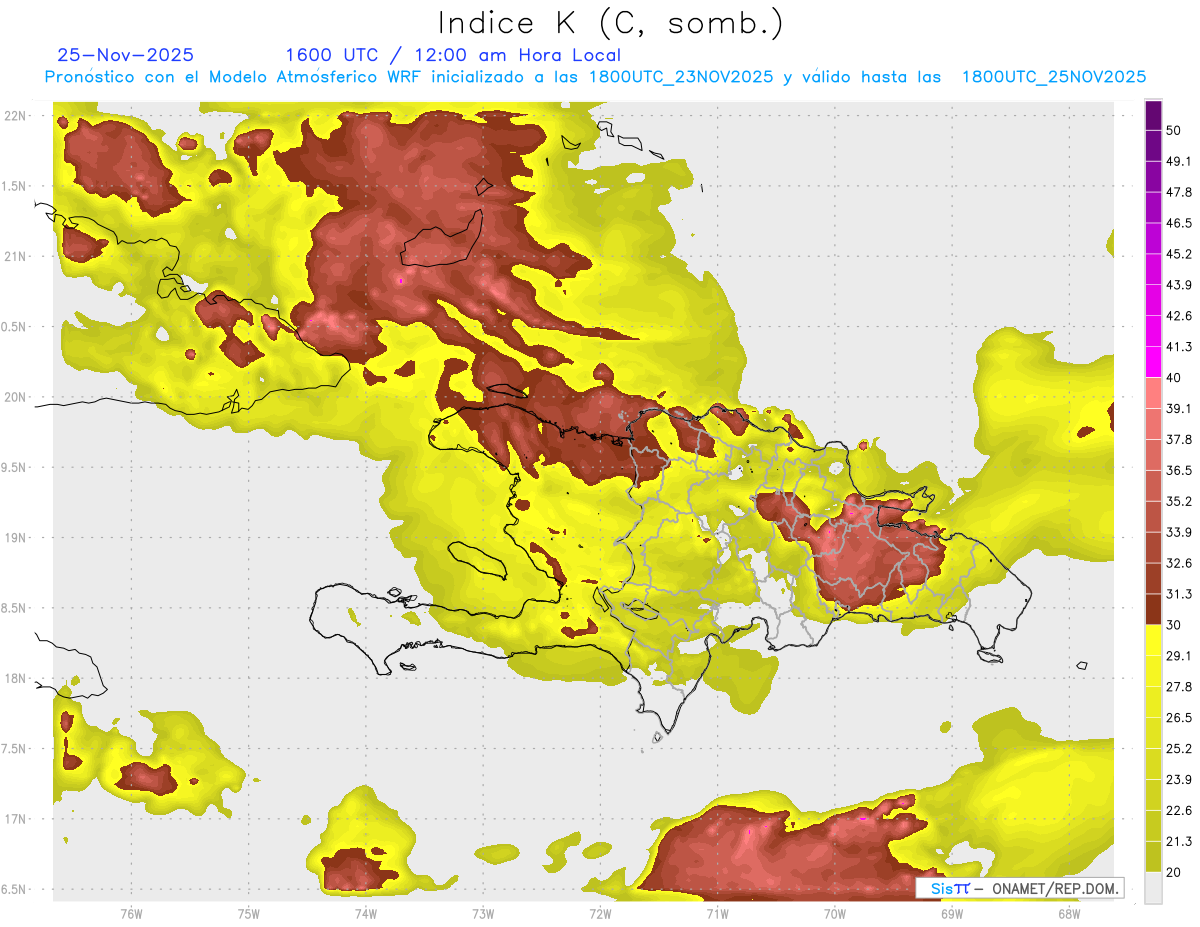Screen dimensions: 1200x927
Task: Click the colorbar value "26.5"
Action: click(1179, 718)
